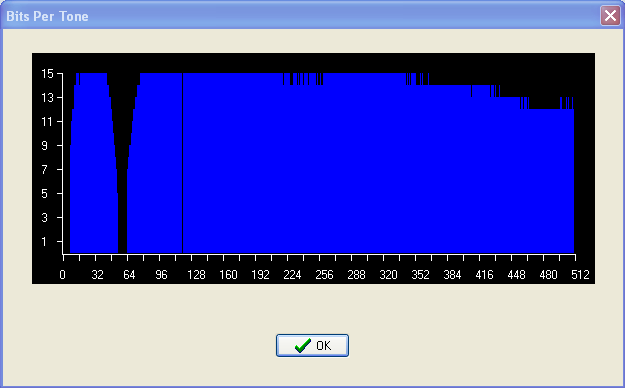625x388 pixels.
Task: Click the x-axis label "352"
Action: click(421, 275)
